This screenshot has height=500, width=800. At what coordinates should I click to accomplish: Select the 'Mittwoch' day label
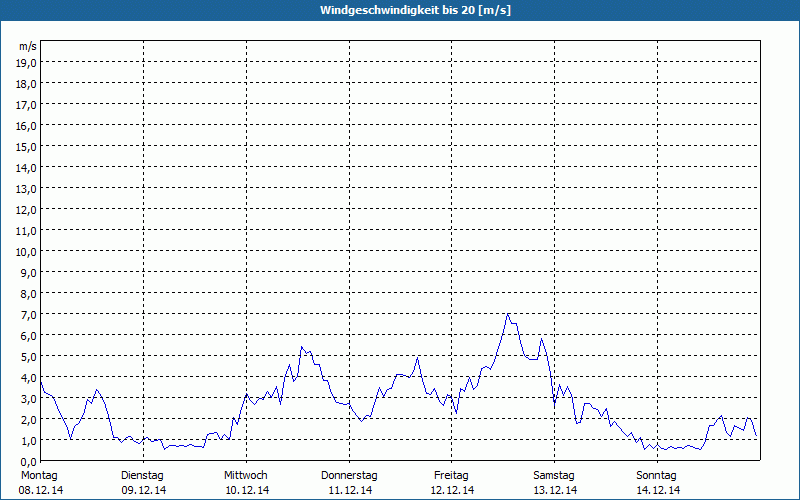[245, 476]
